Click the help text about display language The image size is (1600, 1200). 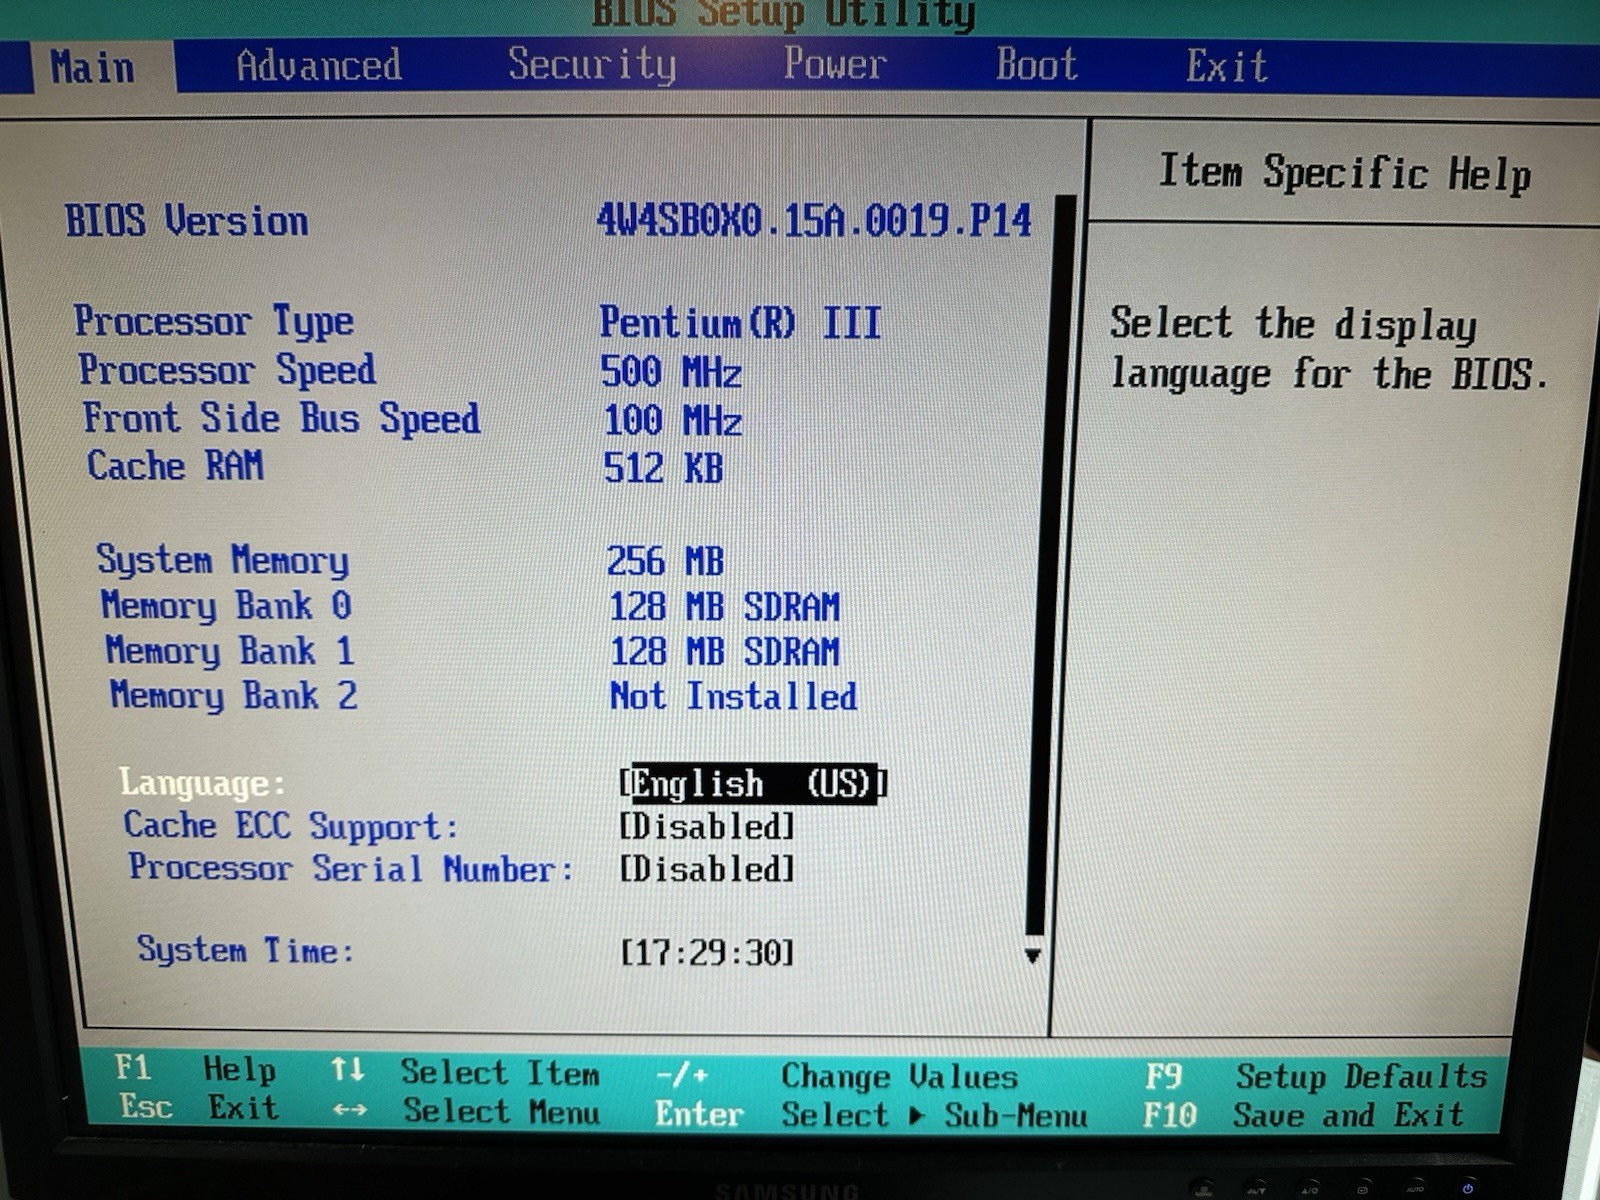click(1330, 349)
